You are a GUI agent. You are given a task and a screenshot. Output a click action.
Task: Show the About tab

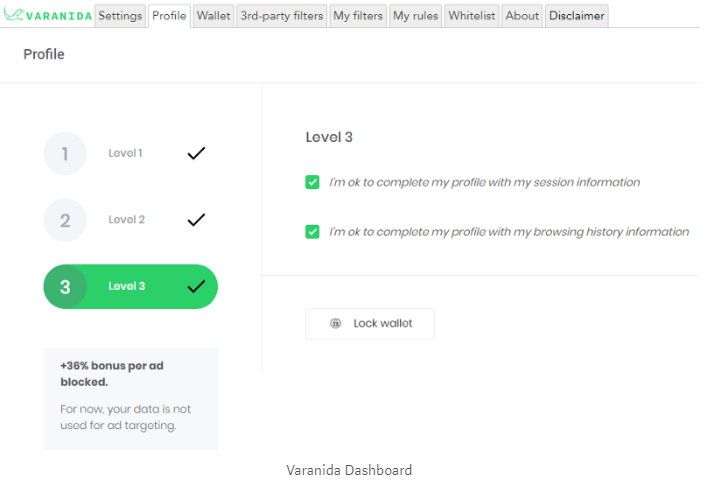pos(522,16)
